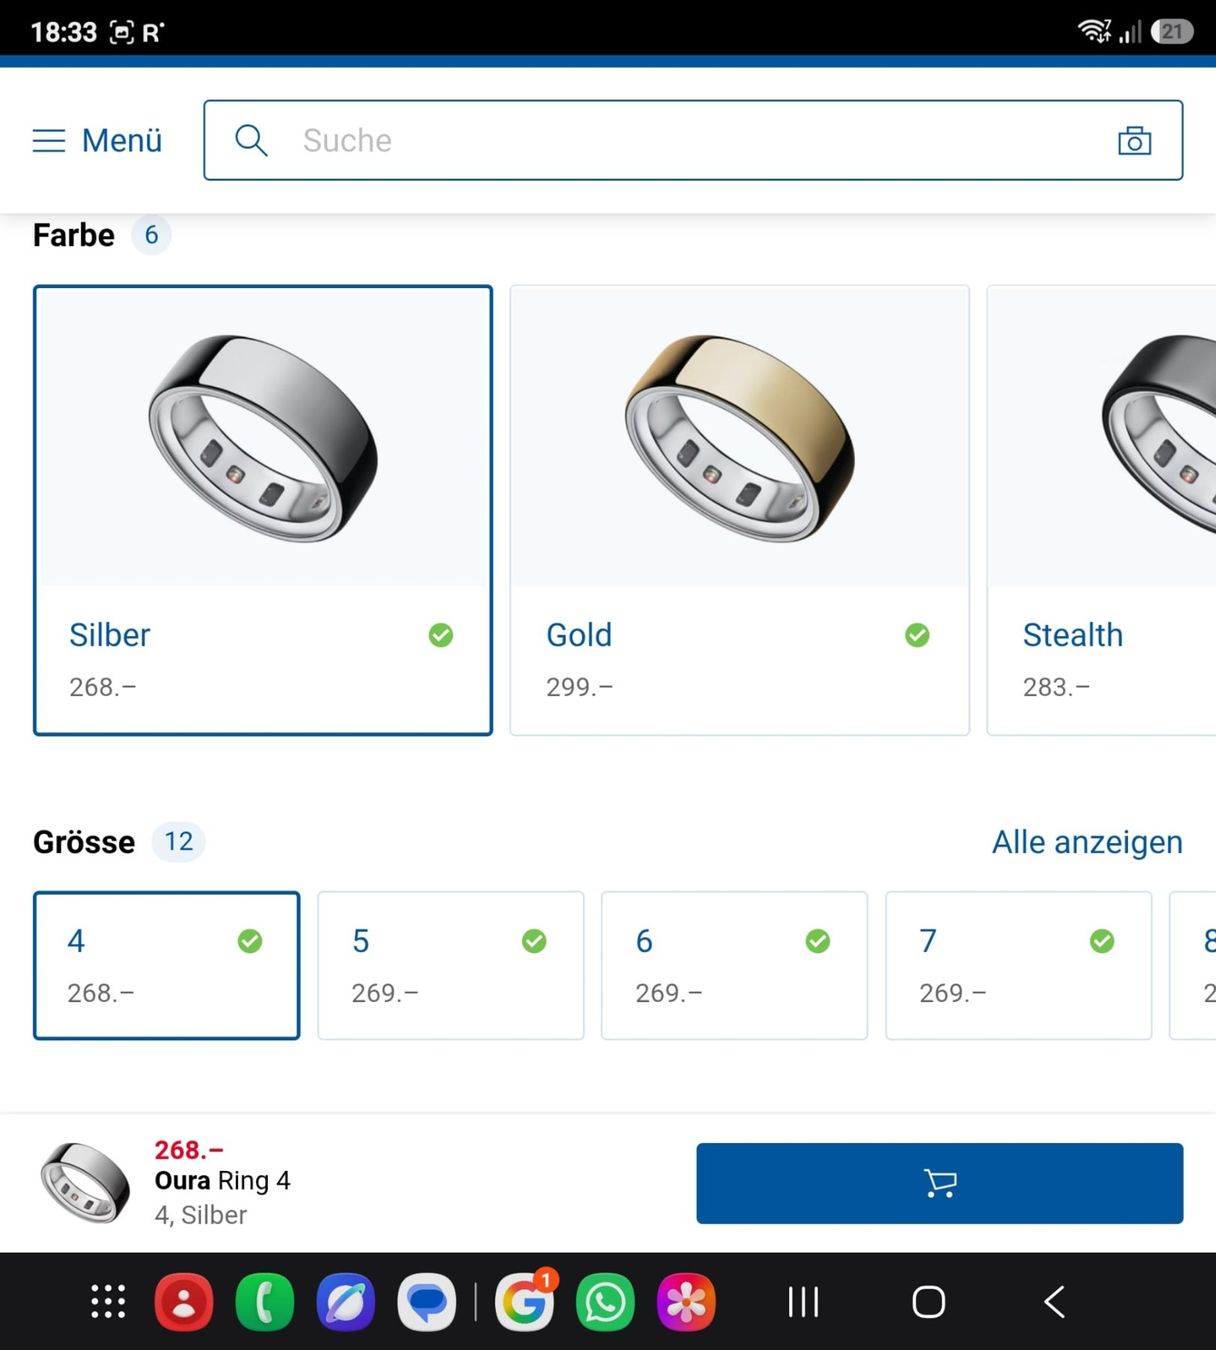
Task: Choose ring size 6
Action: click(x=734, y=965)
